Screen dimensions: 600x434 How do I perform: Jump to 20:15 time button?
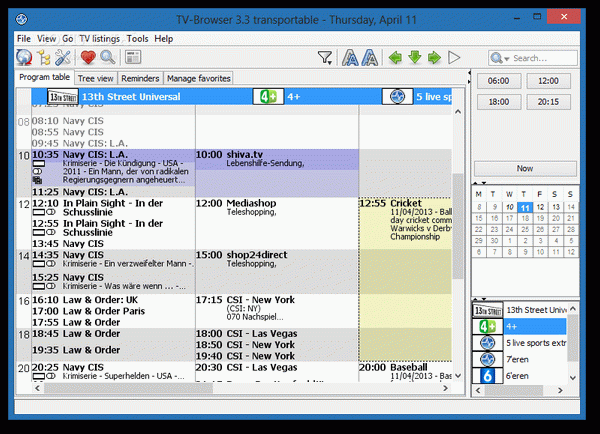(x=548, y=102)
